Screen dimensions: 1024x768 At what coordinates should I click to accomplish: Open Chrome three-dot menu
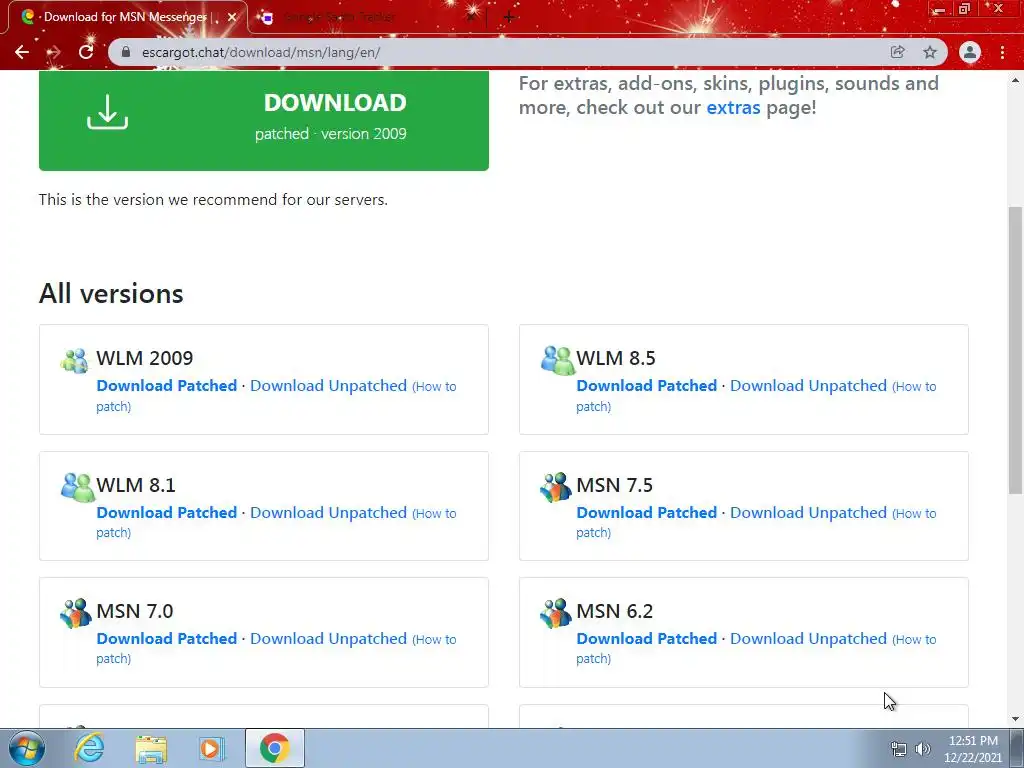[1002, 52]
